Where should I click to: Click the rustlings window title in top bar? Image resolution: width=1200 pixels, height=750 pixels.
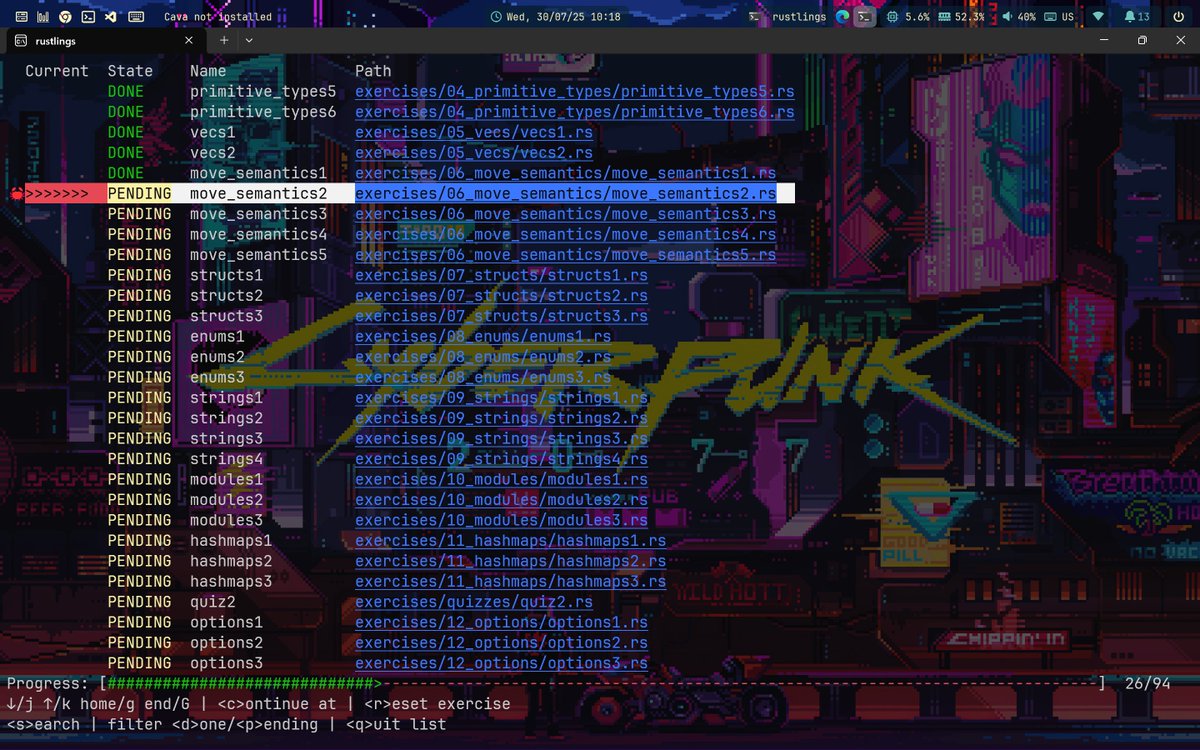[800, 17]
